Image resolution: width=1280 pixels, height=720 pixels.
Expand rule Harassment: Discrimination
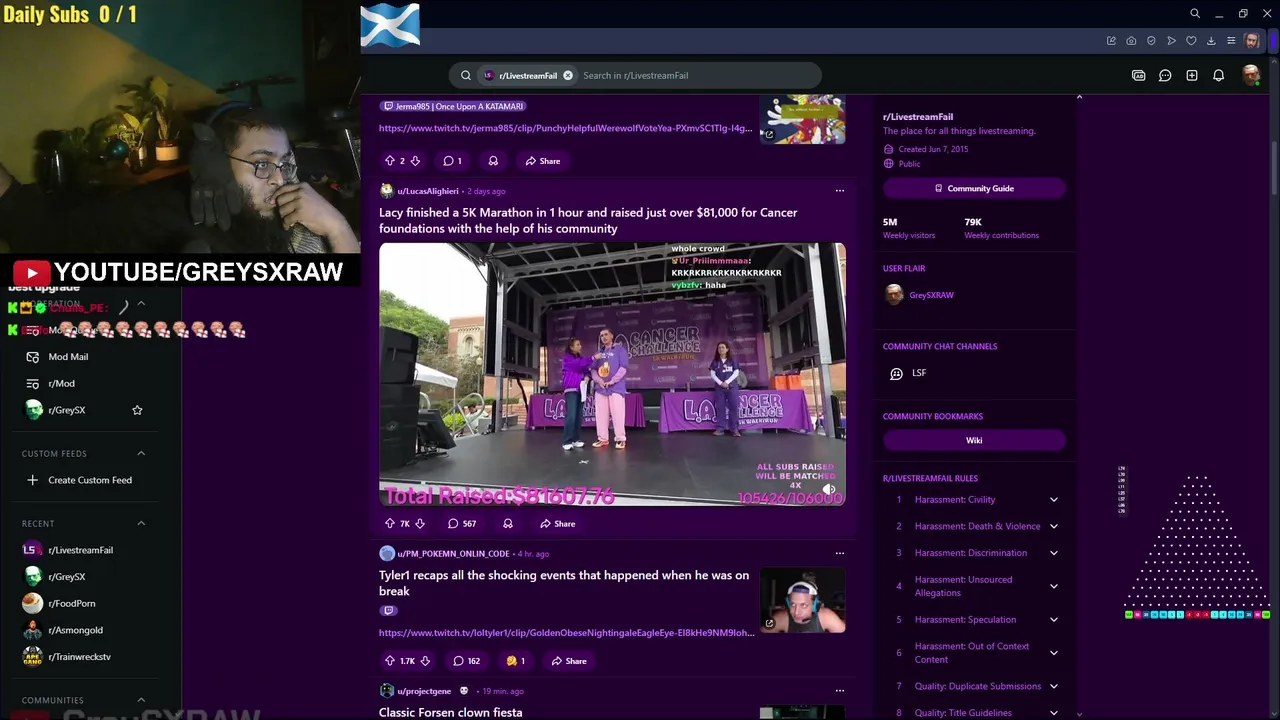[x=1053, y=553]
